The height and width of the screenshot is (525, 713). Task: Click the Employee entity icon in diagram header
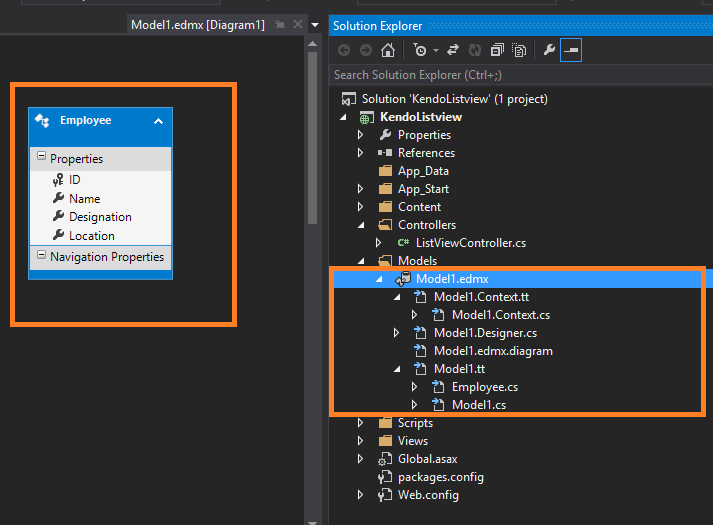(x=42, y=120)
